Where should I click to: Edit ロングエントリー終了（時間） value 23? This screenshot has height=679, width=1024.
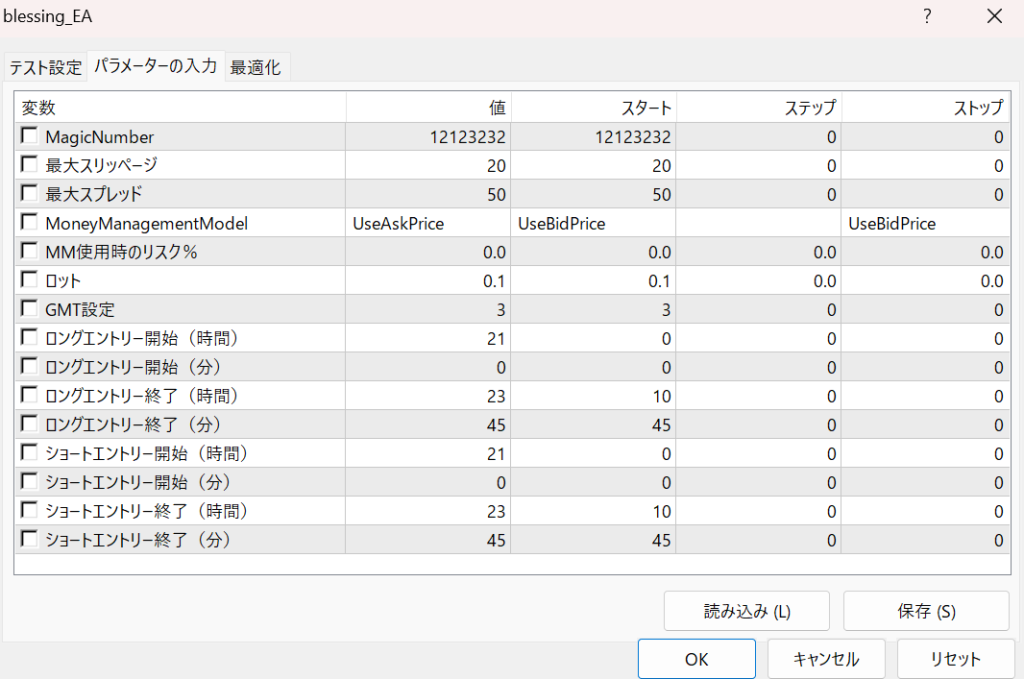[428, 396]
